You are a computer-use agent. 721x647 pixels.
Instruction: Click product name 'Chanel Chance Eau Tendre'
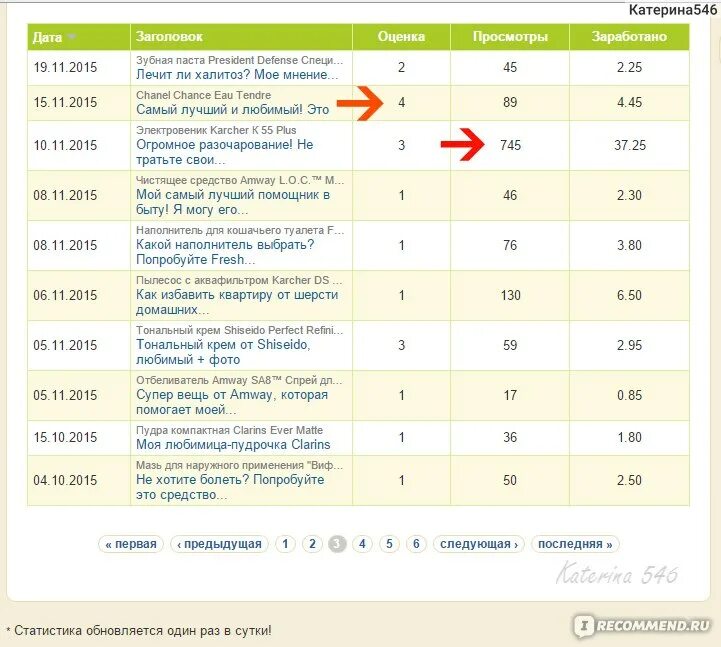(203, 95)
